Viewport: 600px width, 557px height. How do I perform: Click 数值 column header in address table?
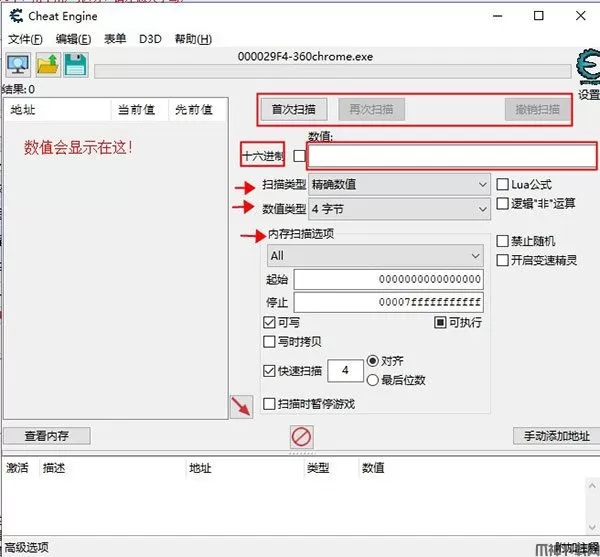click(x=373, y=468)
